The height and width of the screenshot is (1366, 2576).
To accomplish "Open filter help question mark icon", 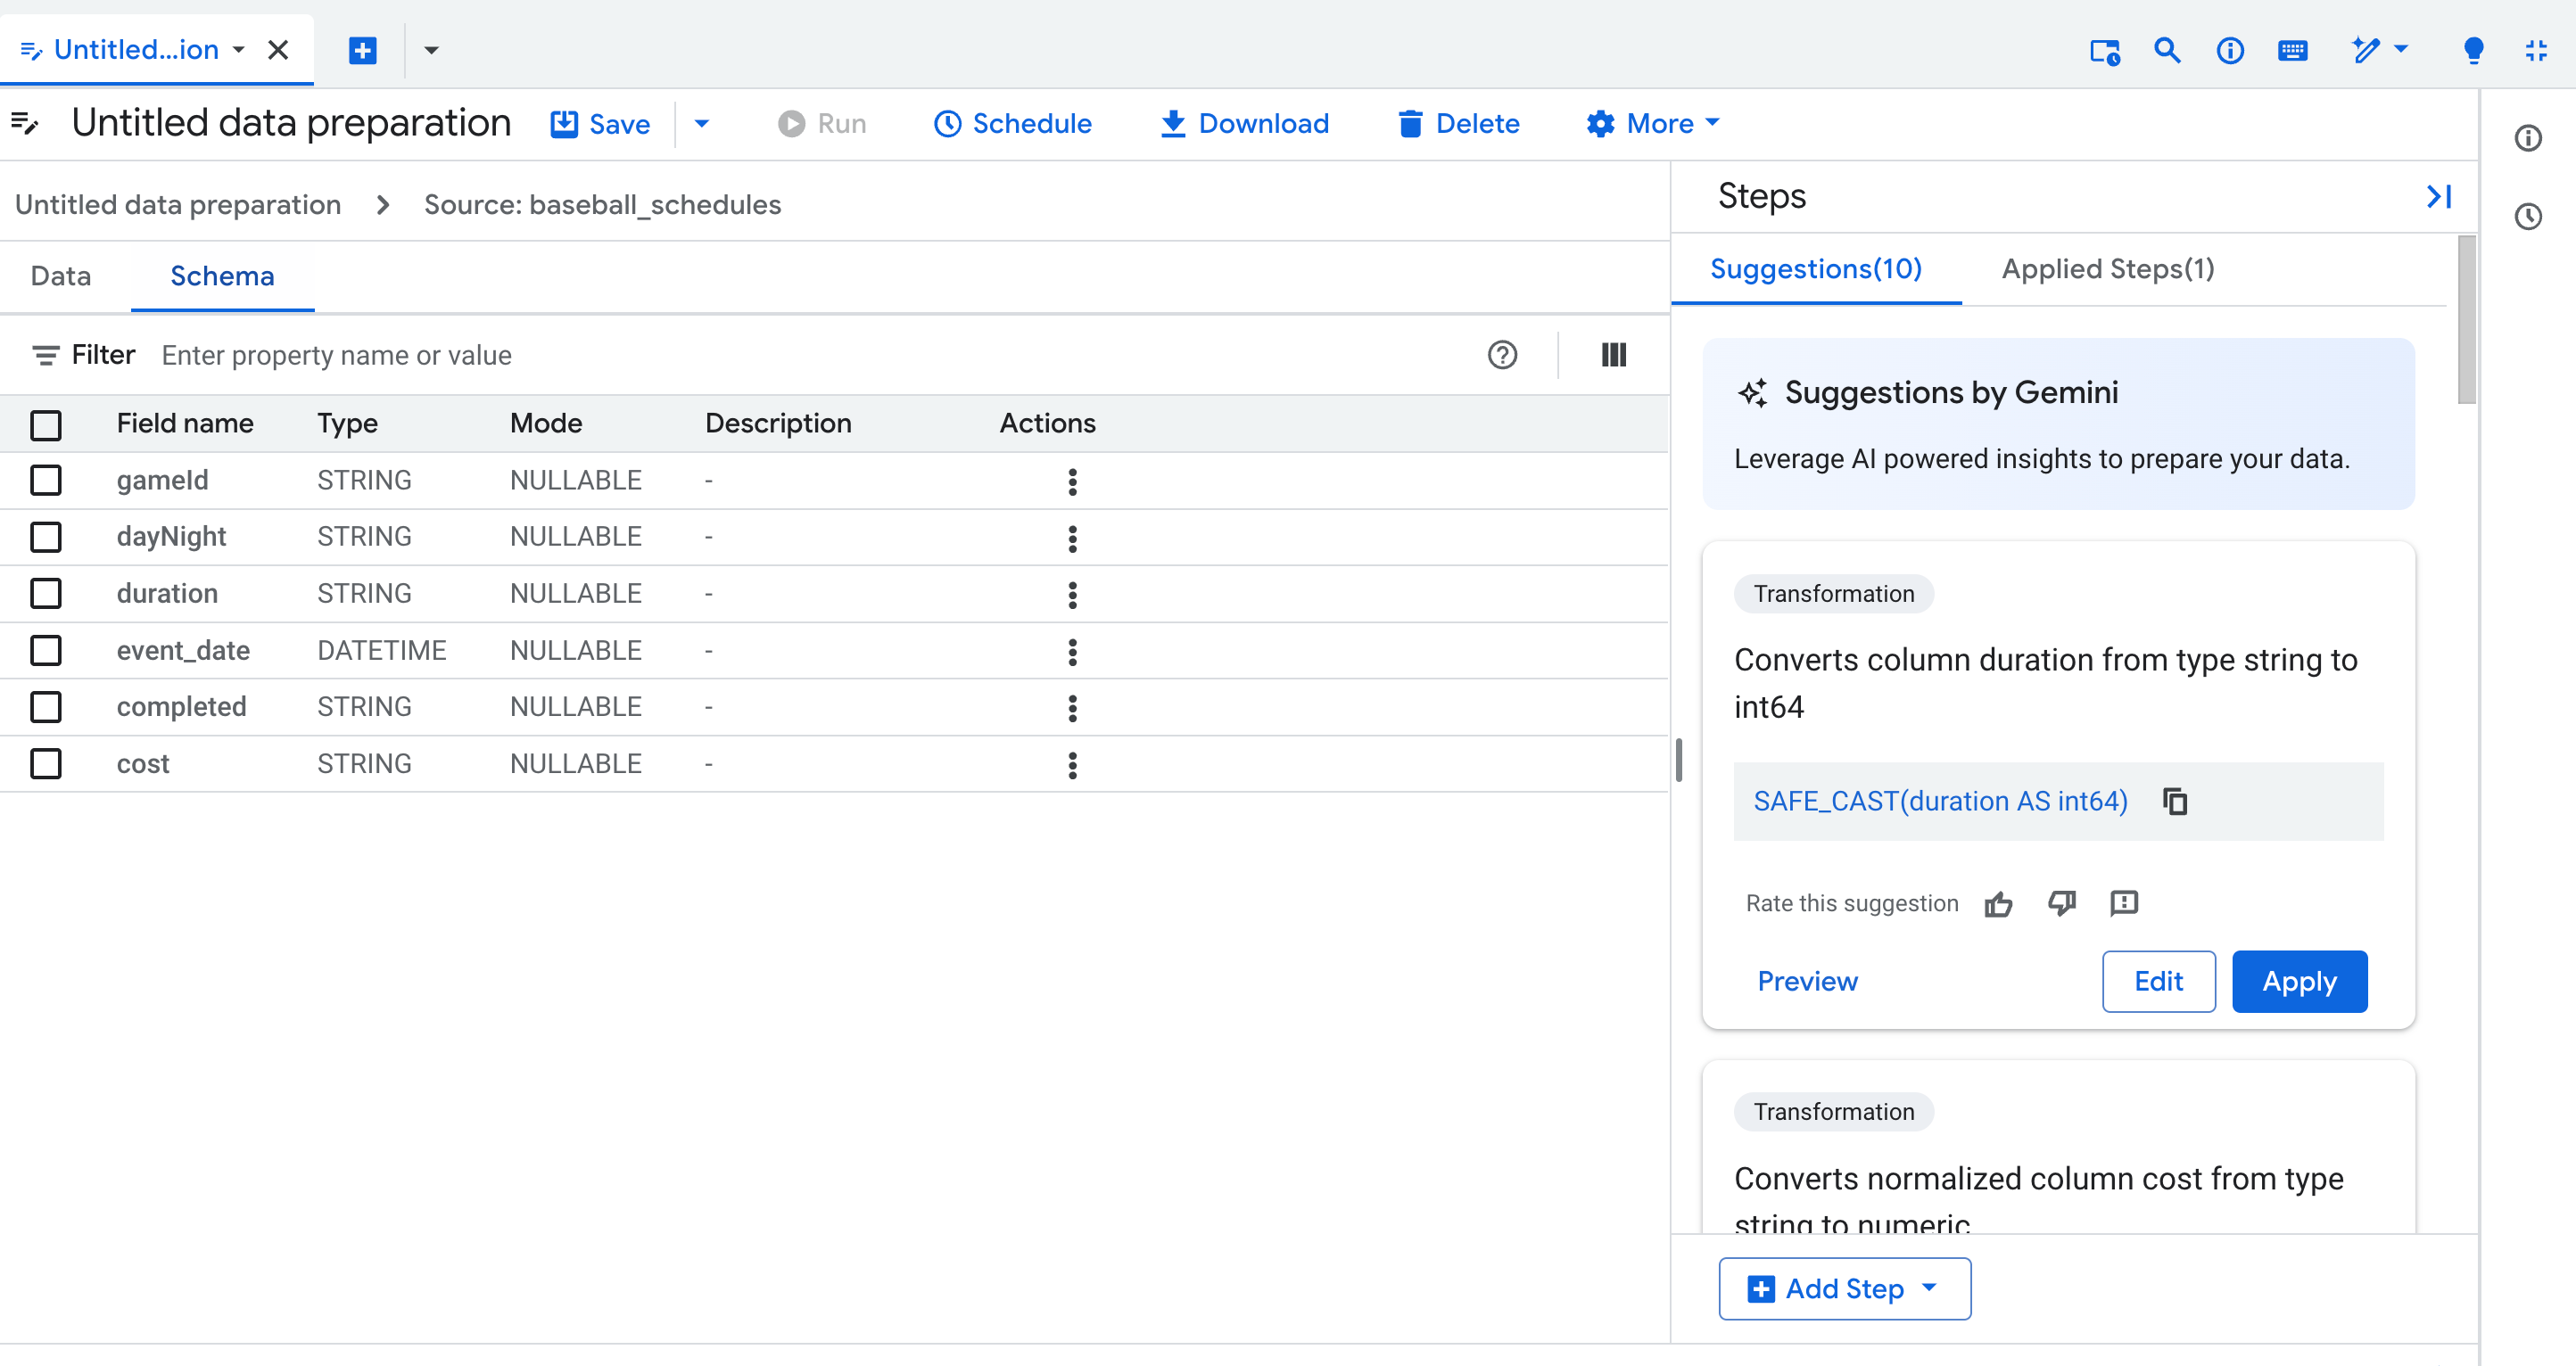I will tap(1502, 354).
